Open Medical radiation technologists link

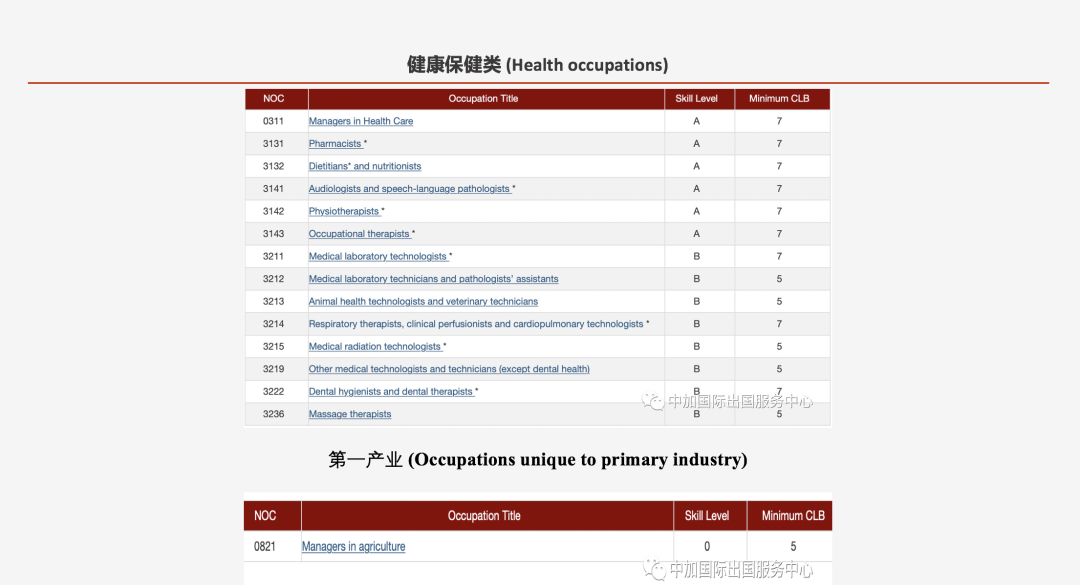pos(375,347)
